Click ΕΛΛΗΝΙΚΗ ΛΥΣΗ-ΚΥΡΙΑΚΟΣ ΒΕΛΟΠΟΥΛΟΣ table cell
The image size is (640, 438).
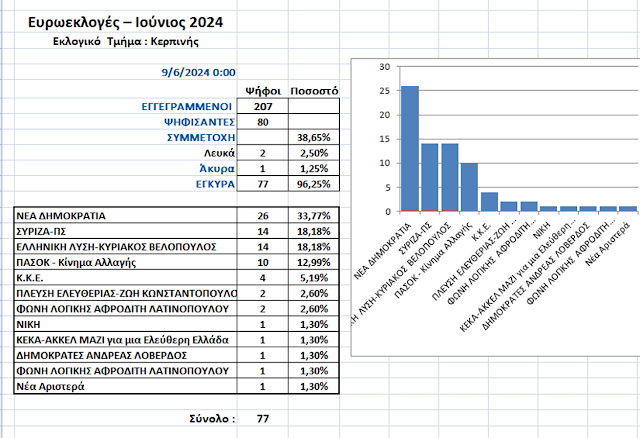125,247
